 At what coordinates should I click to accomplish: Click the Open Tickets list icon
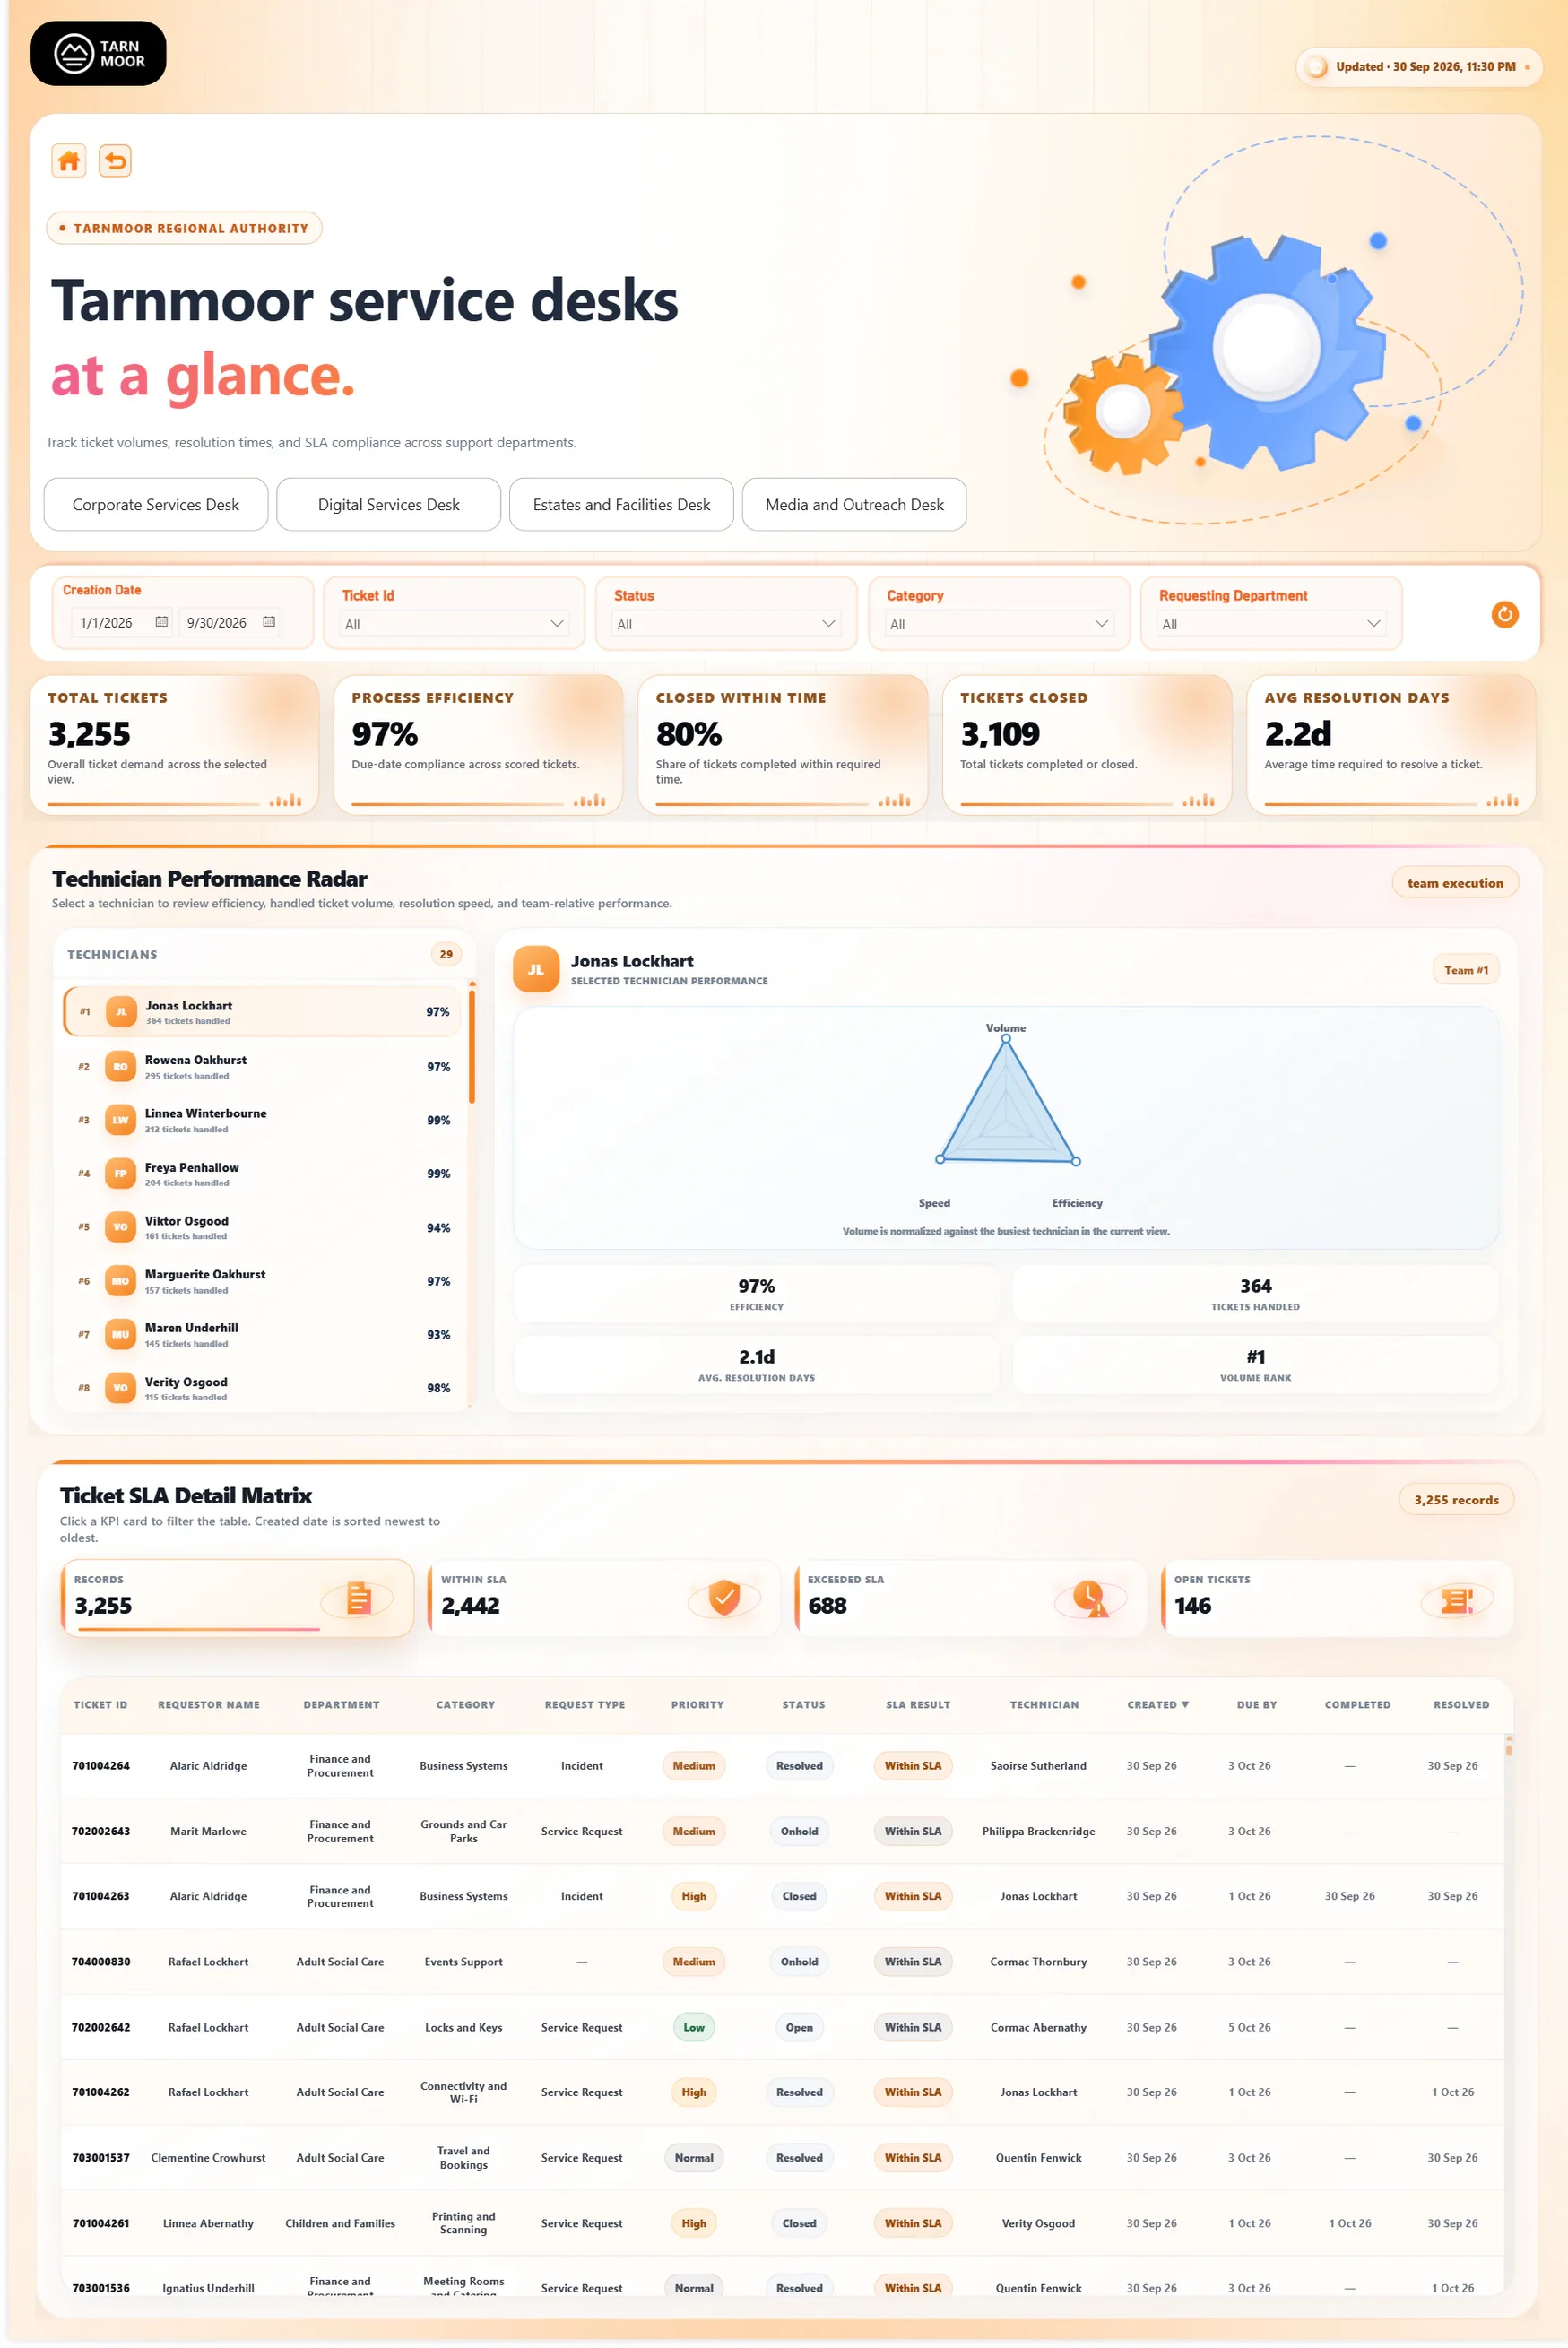click(x=1456, y=1600)
